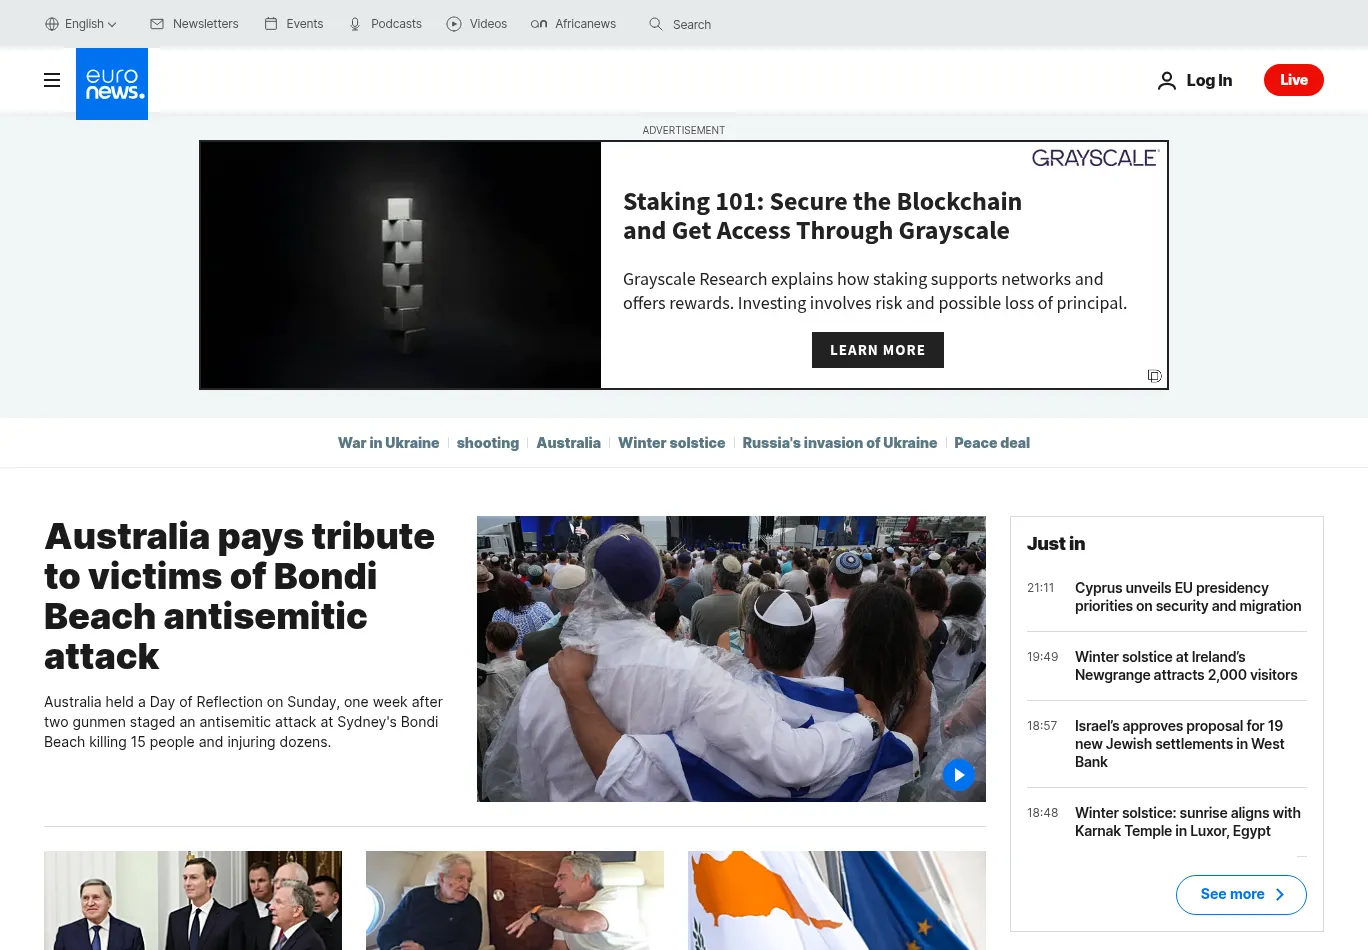Click the Euronews logo
The height and width of the screenshot is (950, 1368).
pos(112,84)
